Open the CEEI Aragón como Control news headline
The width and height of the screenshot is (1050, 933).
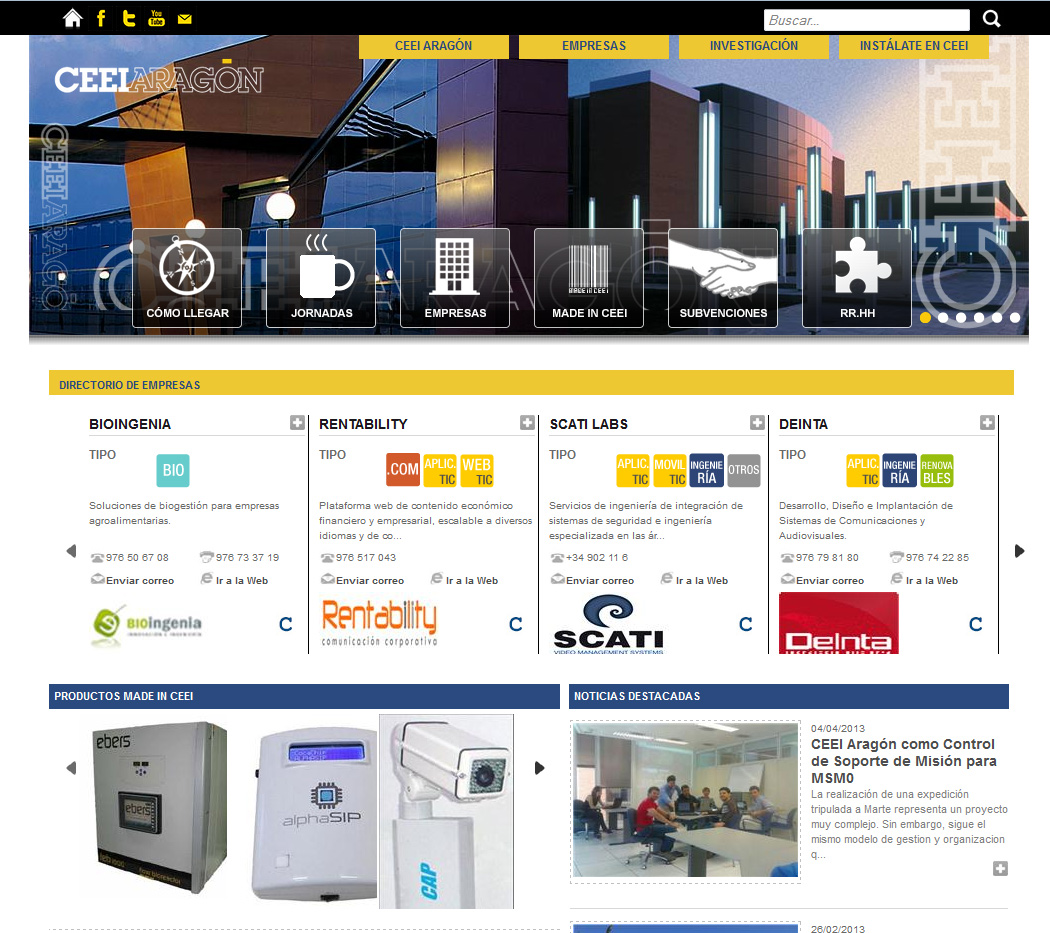point(903,761)
